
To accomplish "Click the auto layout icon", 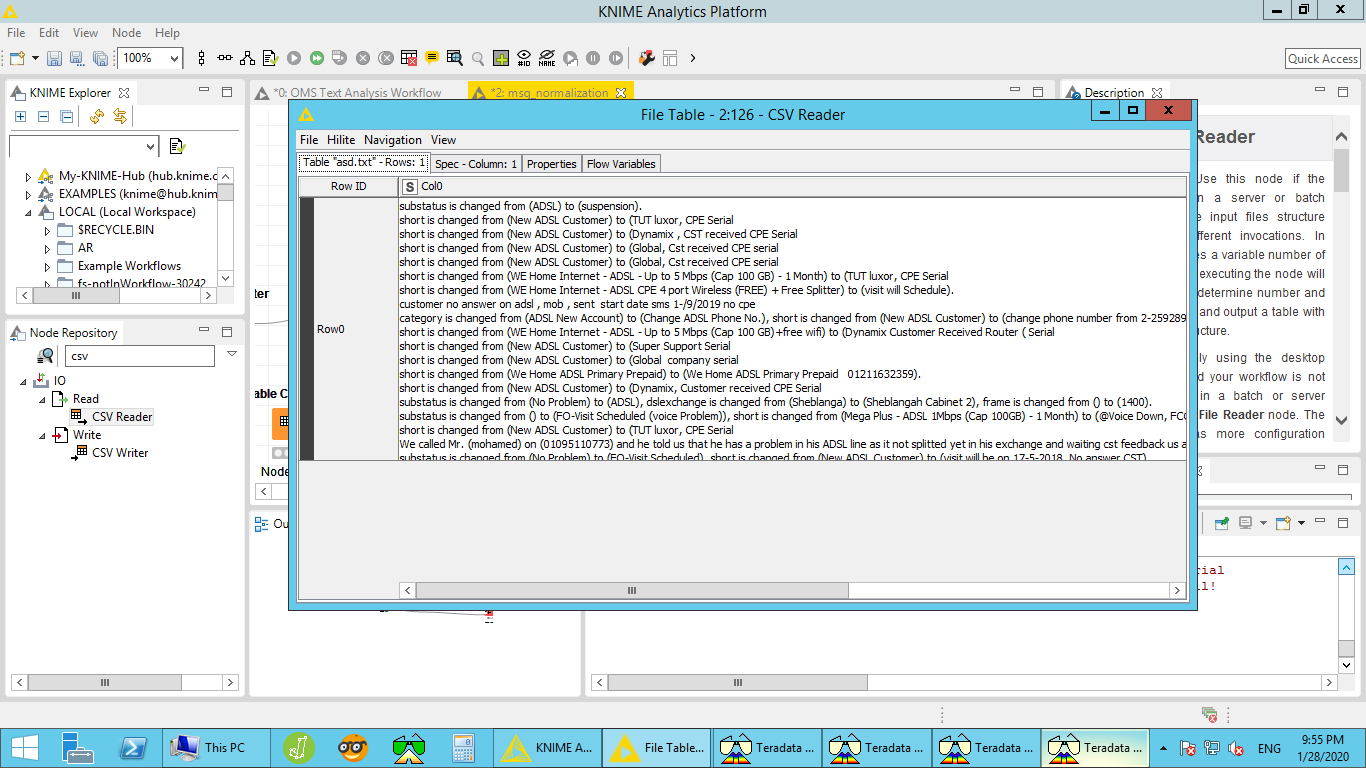I will [x=247, y=58].
